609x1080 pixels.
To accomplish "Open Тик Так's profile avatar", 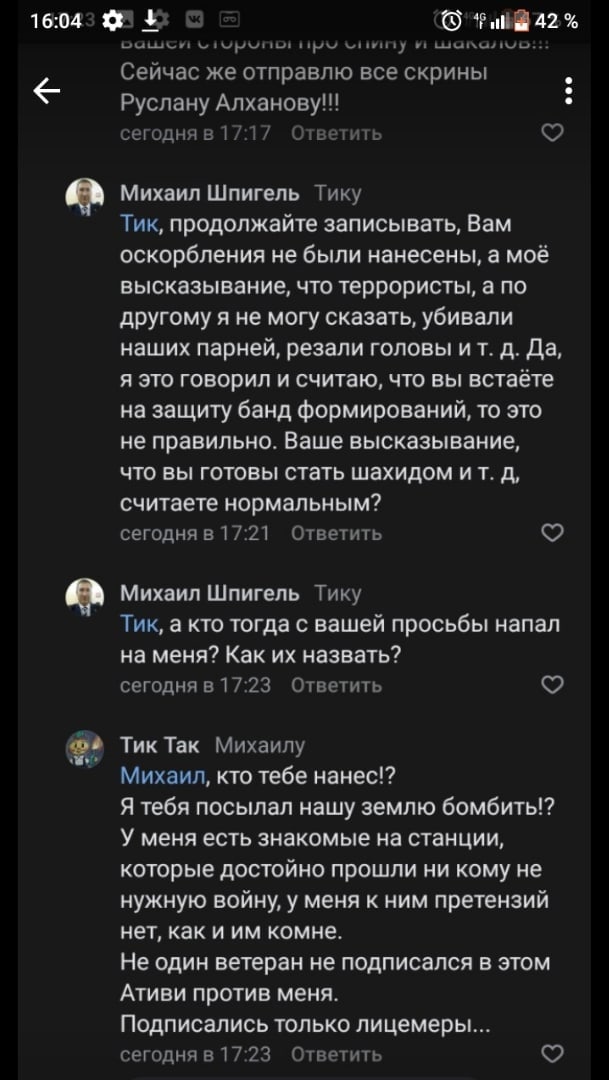I will [x=85, y=748].
